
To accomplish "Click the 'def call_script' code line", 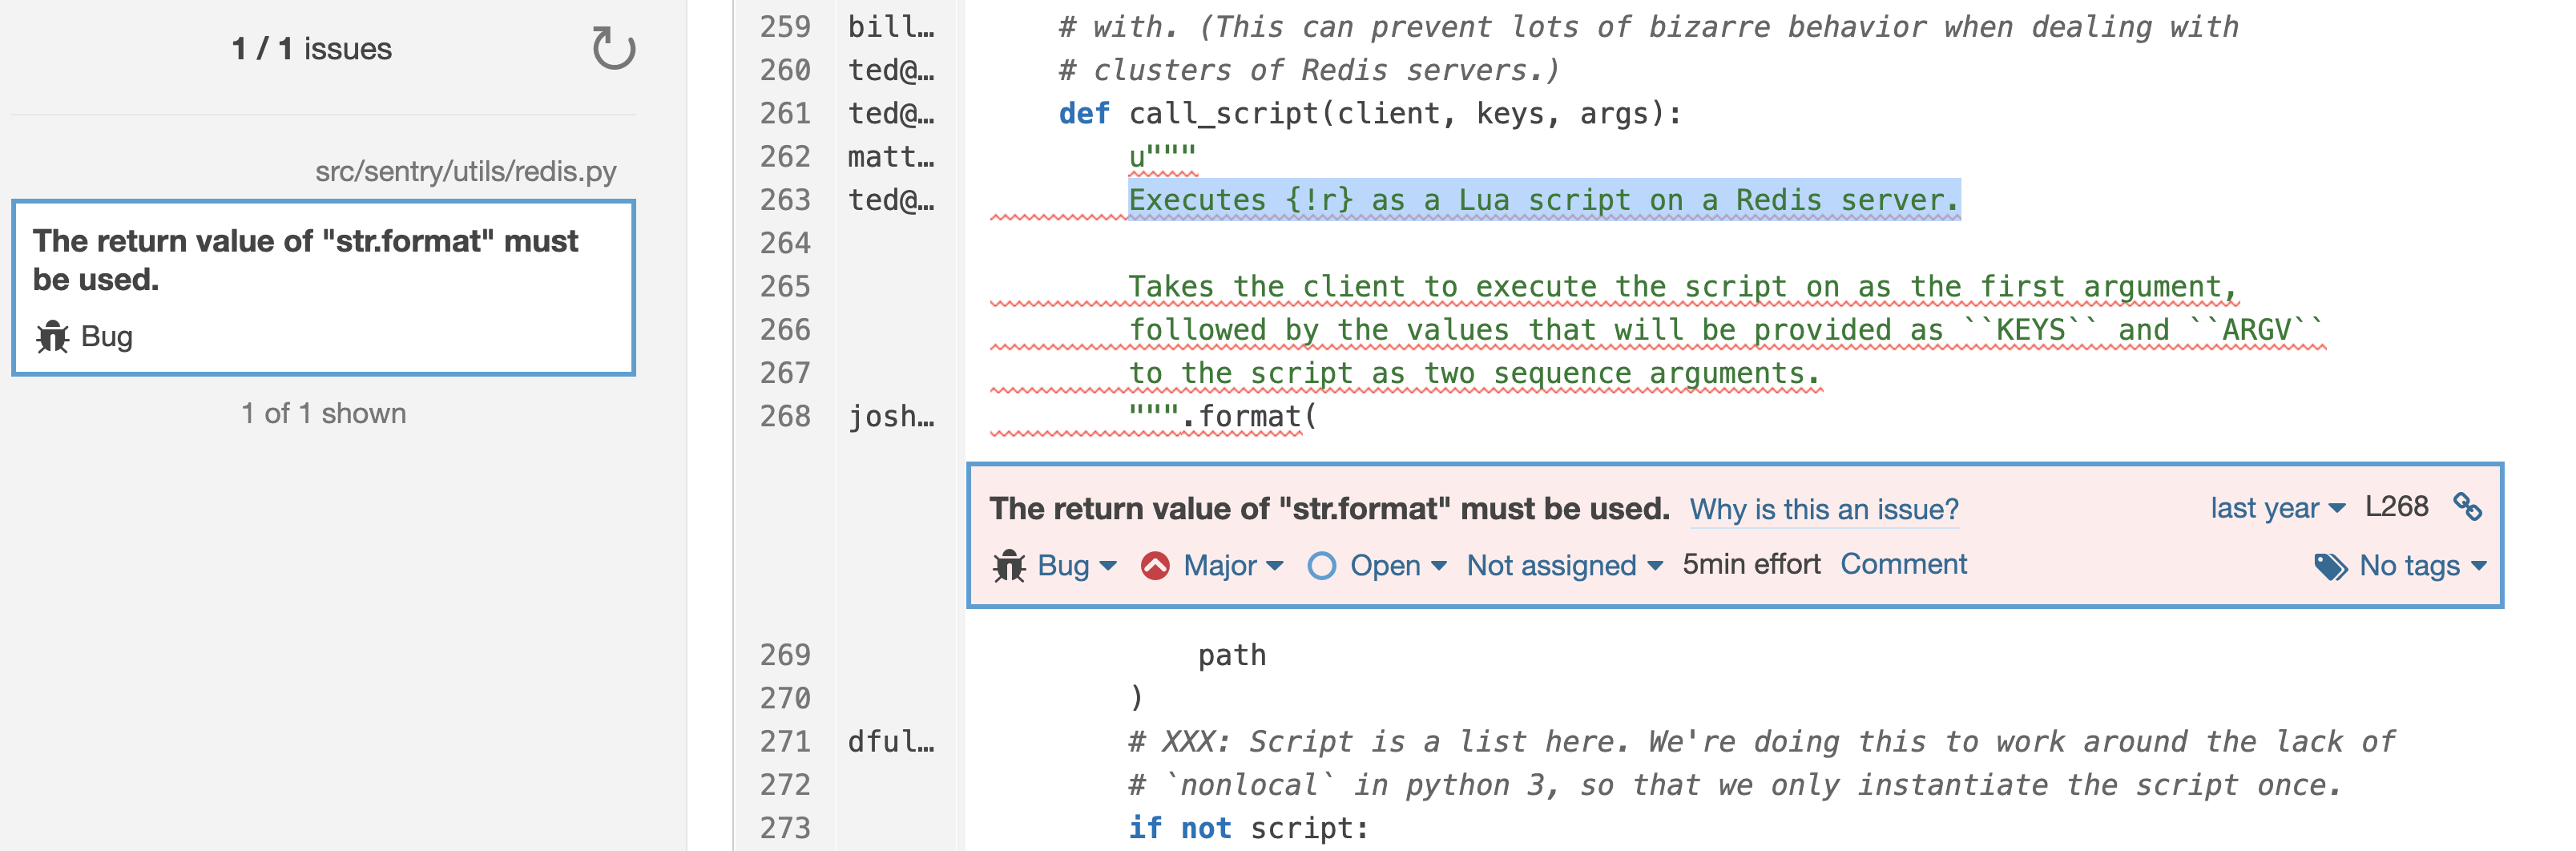I will [x=1370, y=114].
